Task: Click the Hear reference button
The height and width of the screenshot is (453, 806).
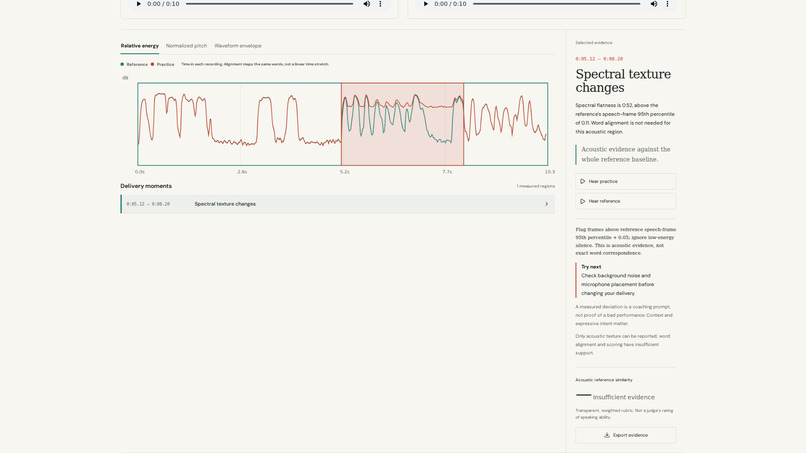Action: tap(626, 201)
